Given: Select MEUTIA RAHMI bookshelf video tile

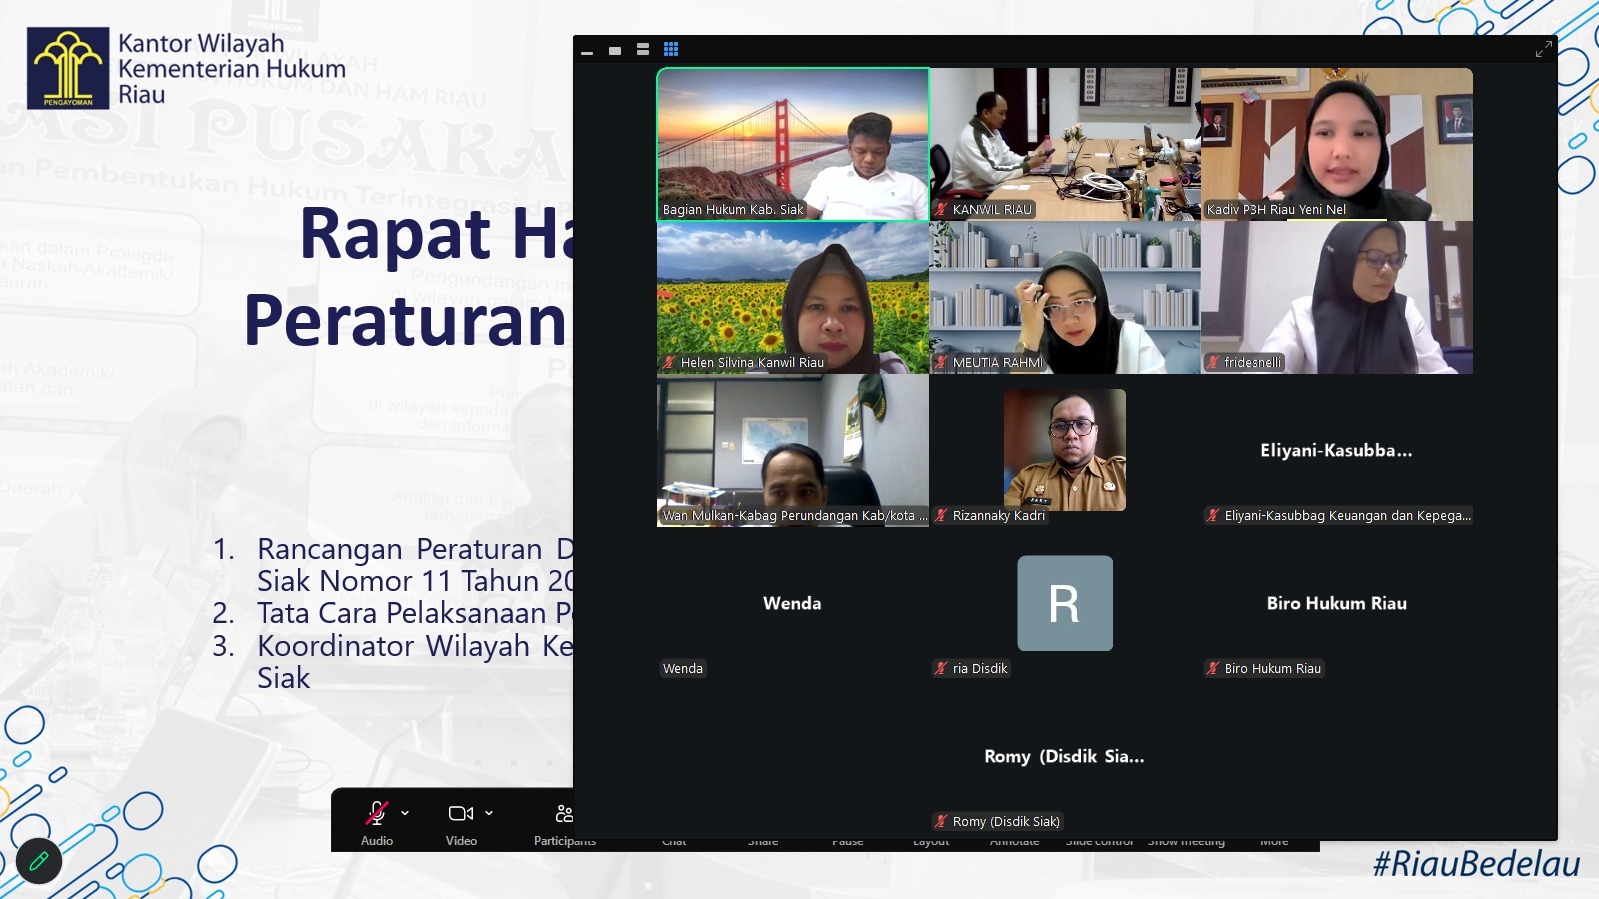Looking at the screenshot, I should pyautogui.click(x=1065, y=297).
